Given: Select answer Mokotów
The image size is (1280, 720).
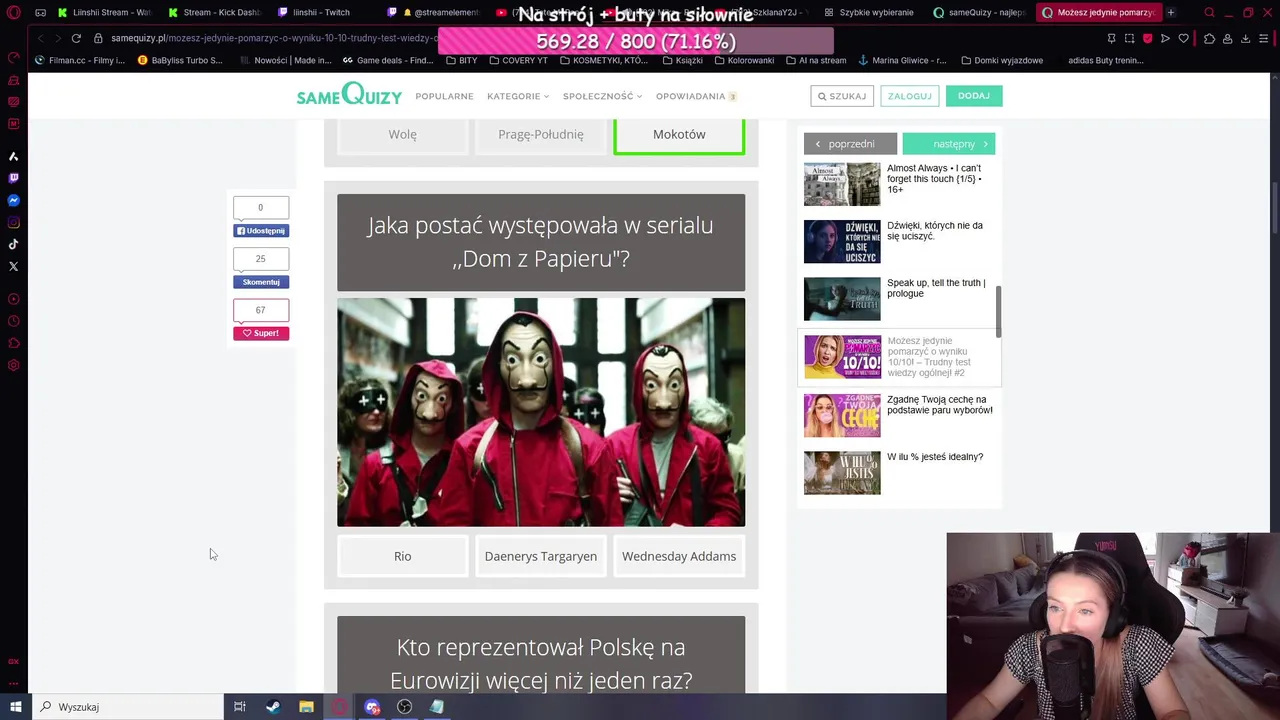Looking at the screenshot, I should point(679,135).
